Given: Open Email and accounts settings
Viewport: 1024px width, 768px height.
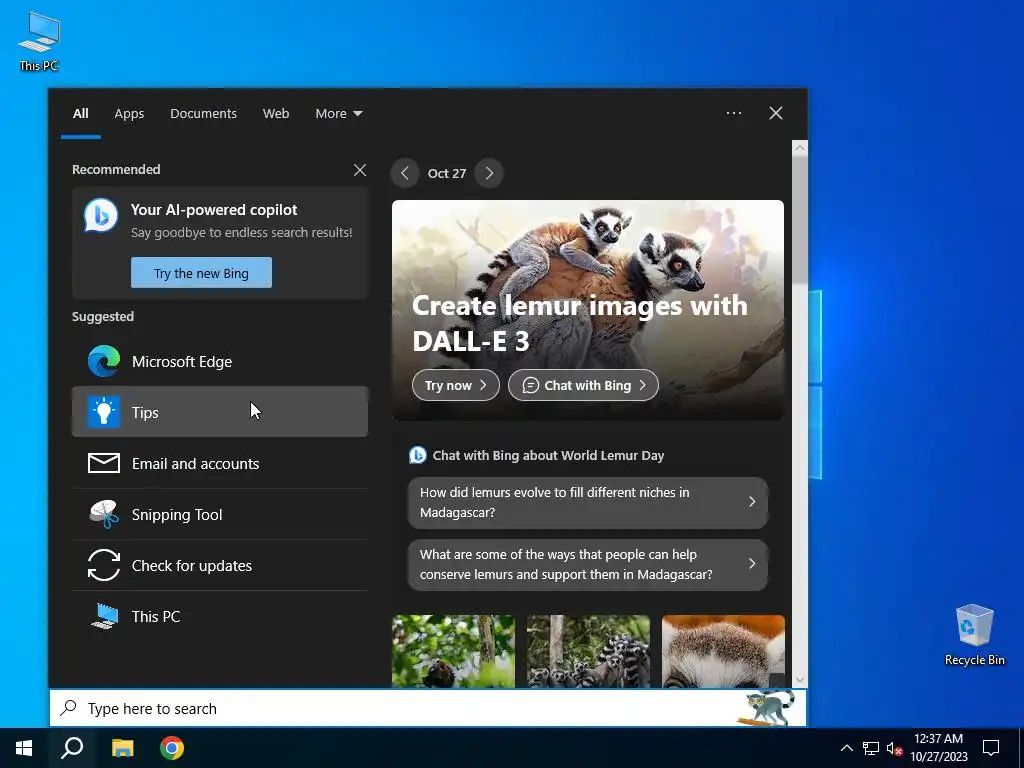Looking at the screenshot, I should [x=219, y=463].
